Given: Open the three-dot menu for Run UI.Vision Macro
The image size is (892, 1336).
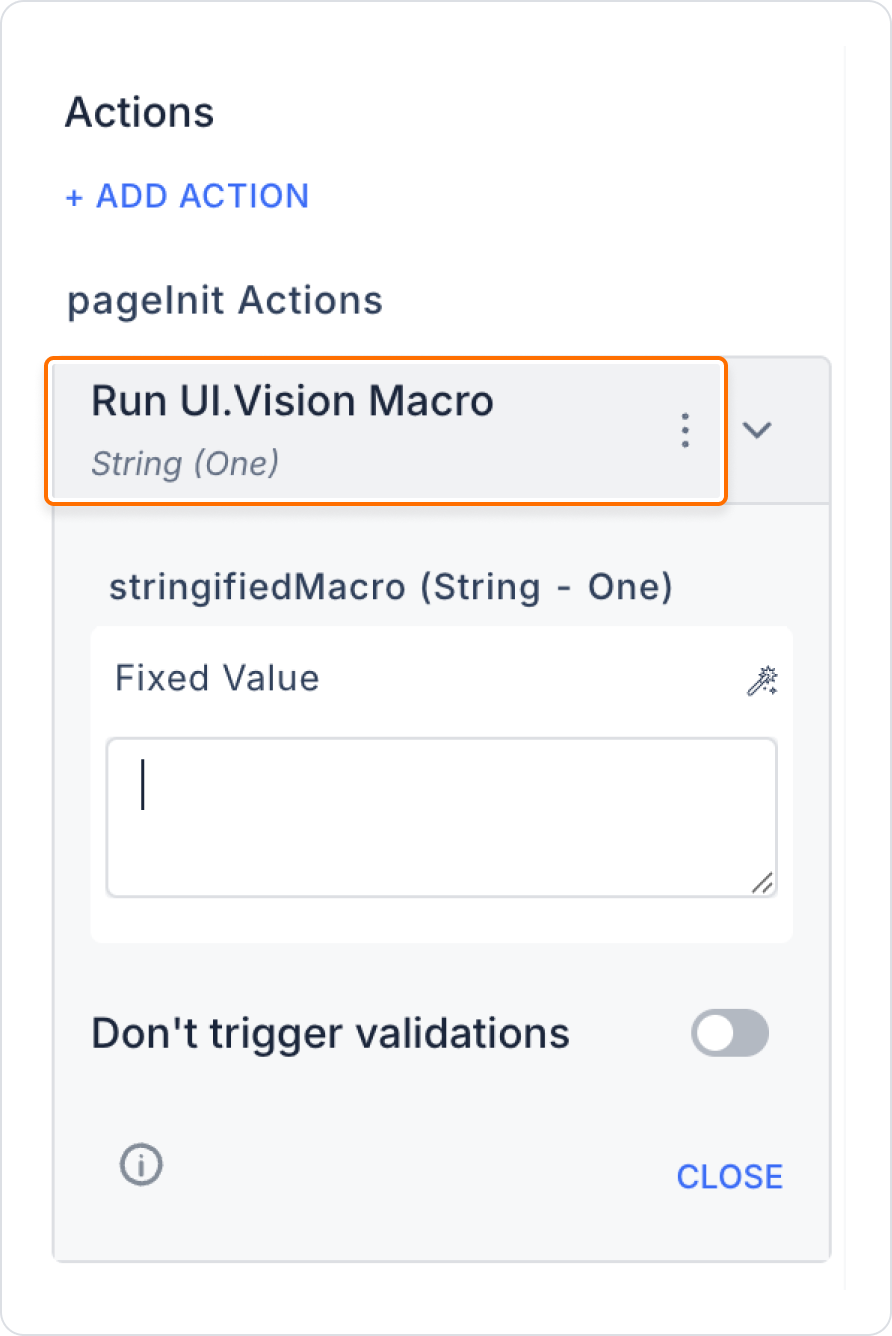Looking at the screenshot, I should 685,430.
